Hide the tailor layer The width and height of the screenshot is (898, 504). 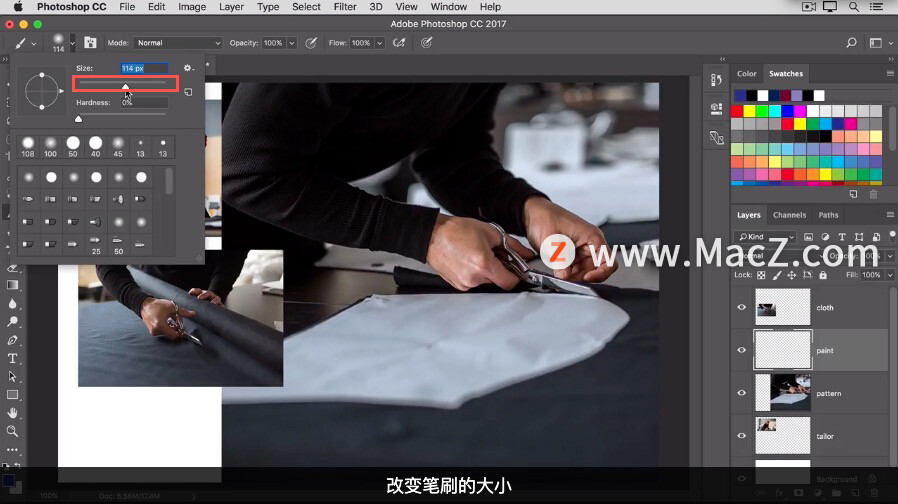[742, 436]
